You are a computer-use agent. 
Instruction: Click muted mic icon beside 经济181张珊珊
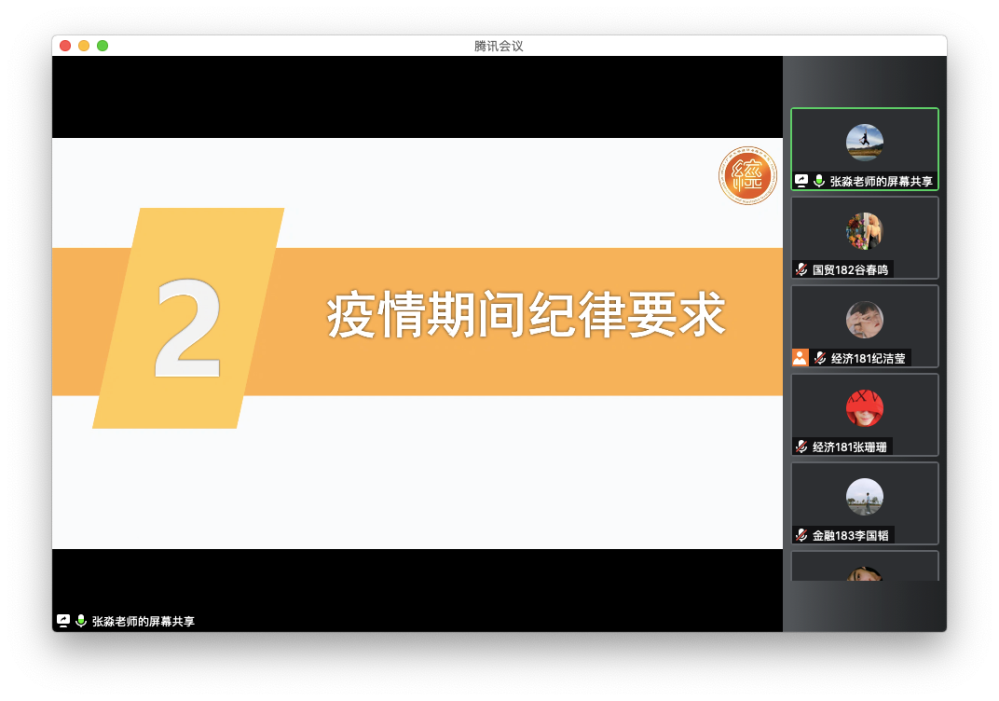[x=801, y=446]
